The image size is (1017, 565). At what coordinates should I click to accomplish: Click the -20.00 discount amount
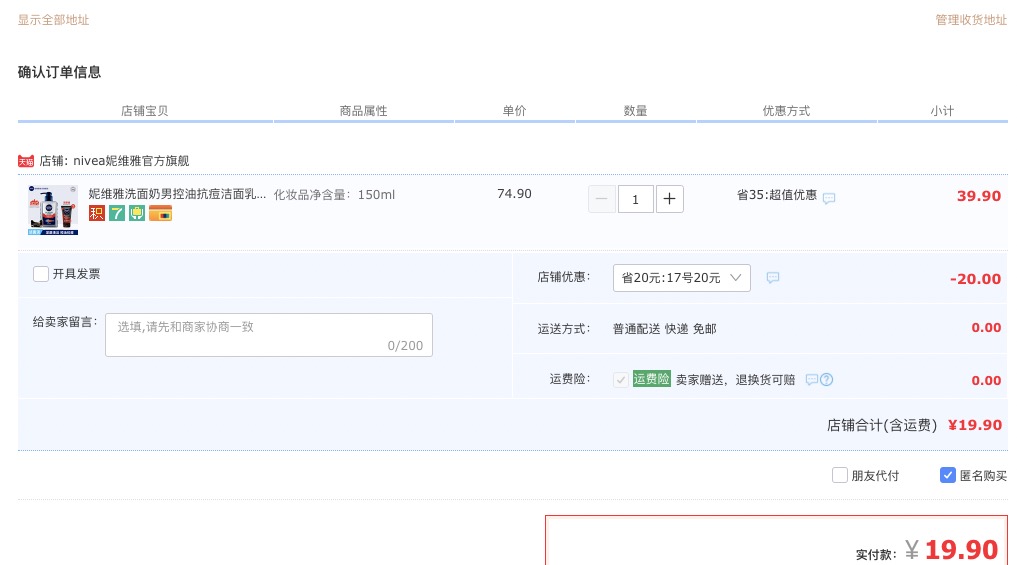975,279
